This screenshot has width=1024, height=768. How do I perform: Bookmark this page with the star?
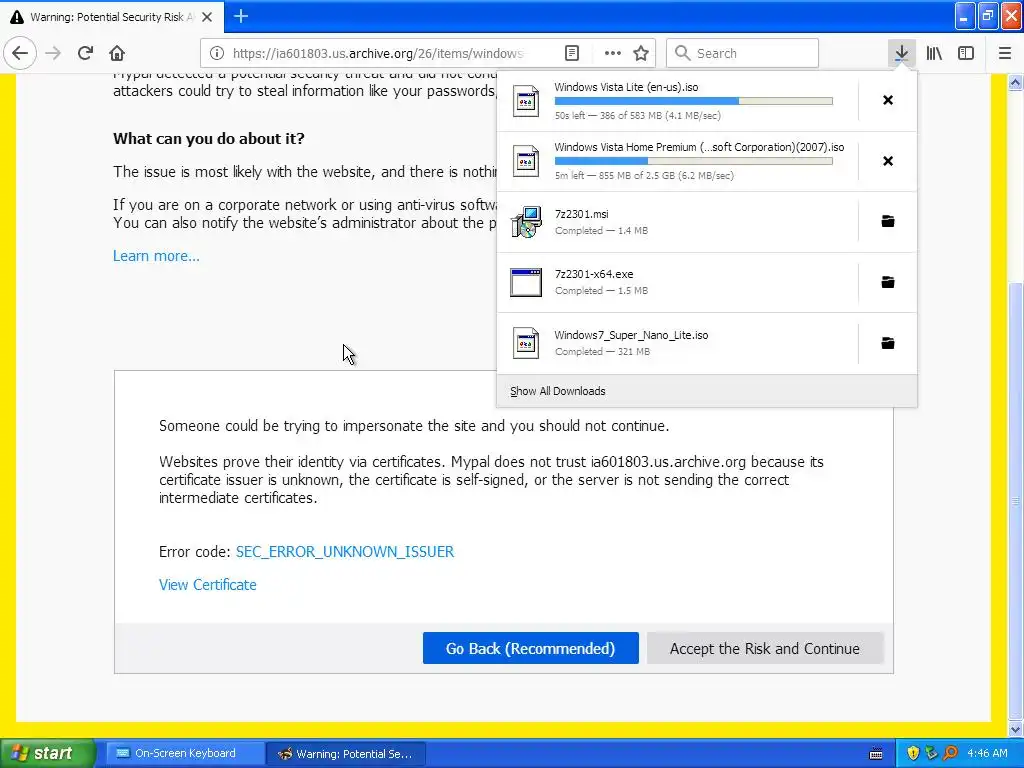(641, 53)
